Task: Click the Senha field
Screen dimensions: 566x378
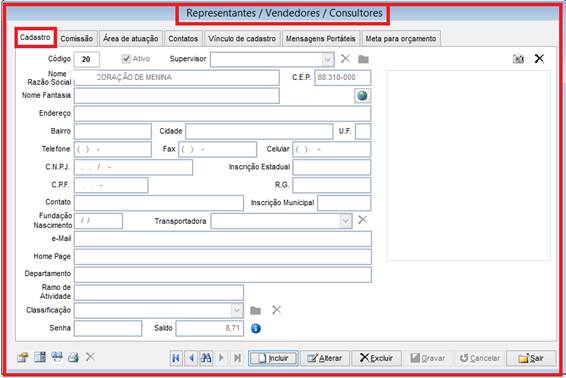Action: coord(108,328)
